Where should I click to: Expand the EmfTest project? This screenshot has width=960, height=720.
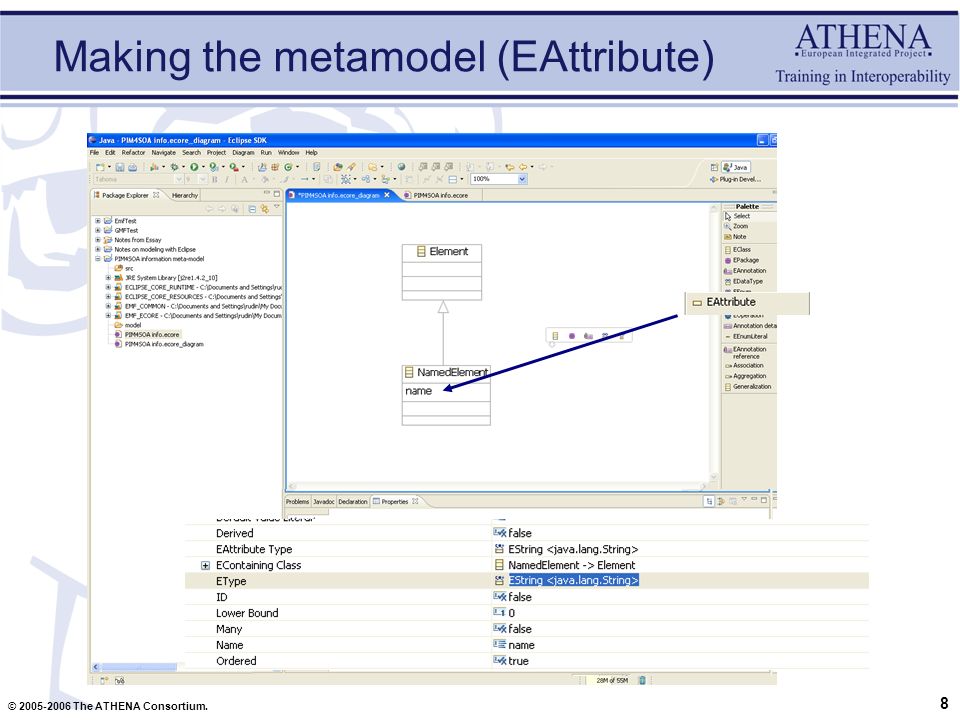(x=98, y=221)
